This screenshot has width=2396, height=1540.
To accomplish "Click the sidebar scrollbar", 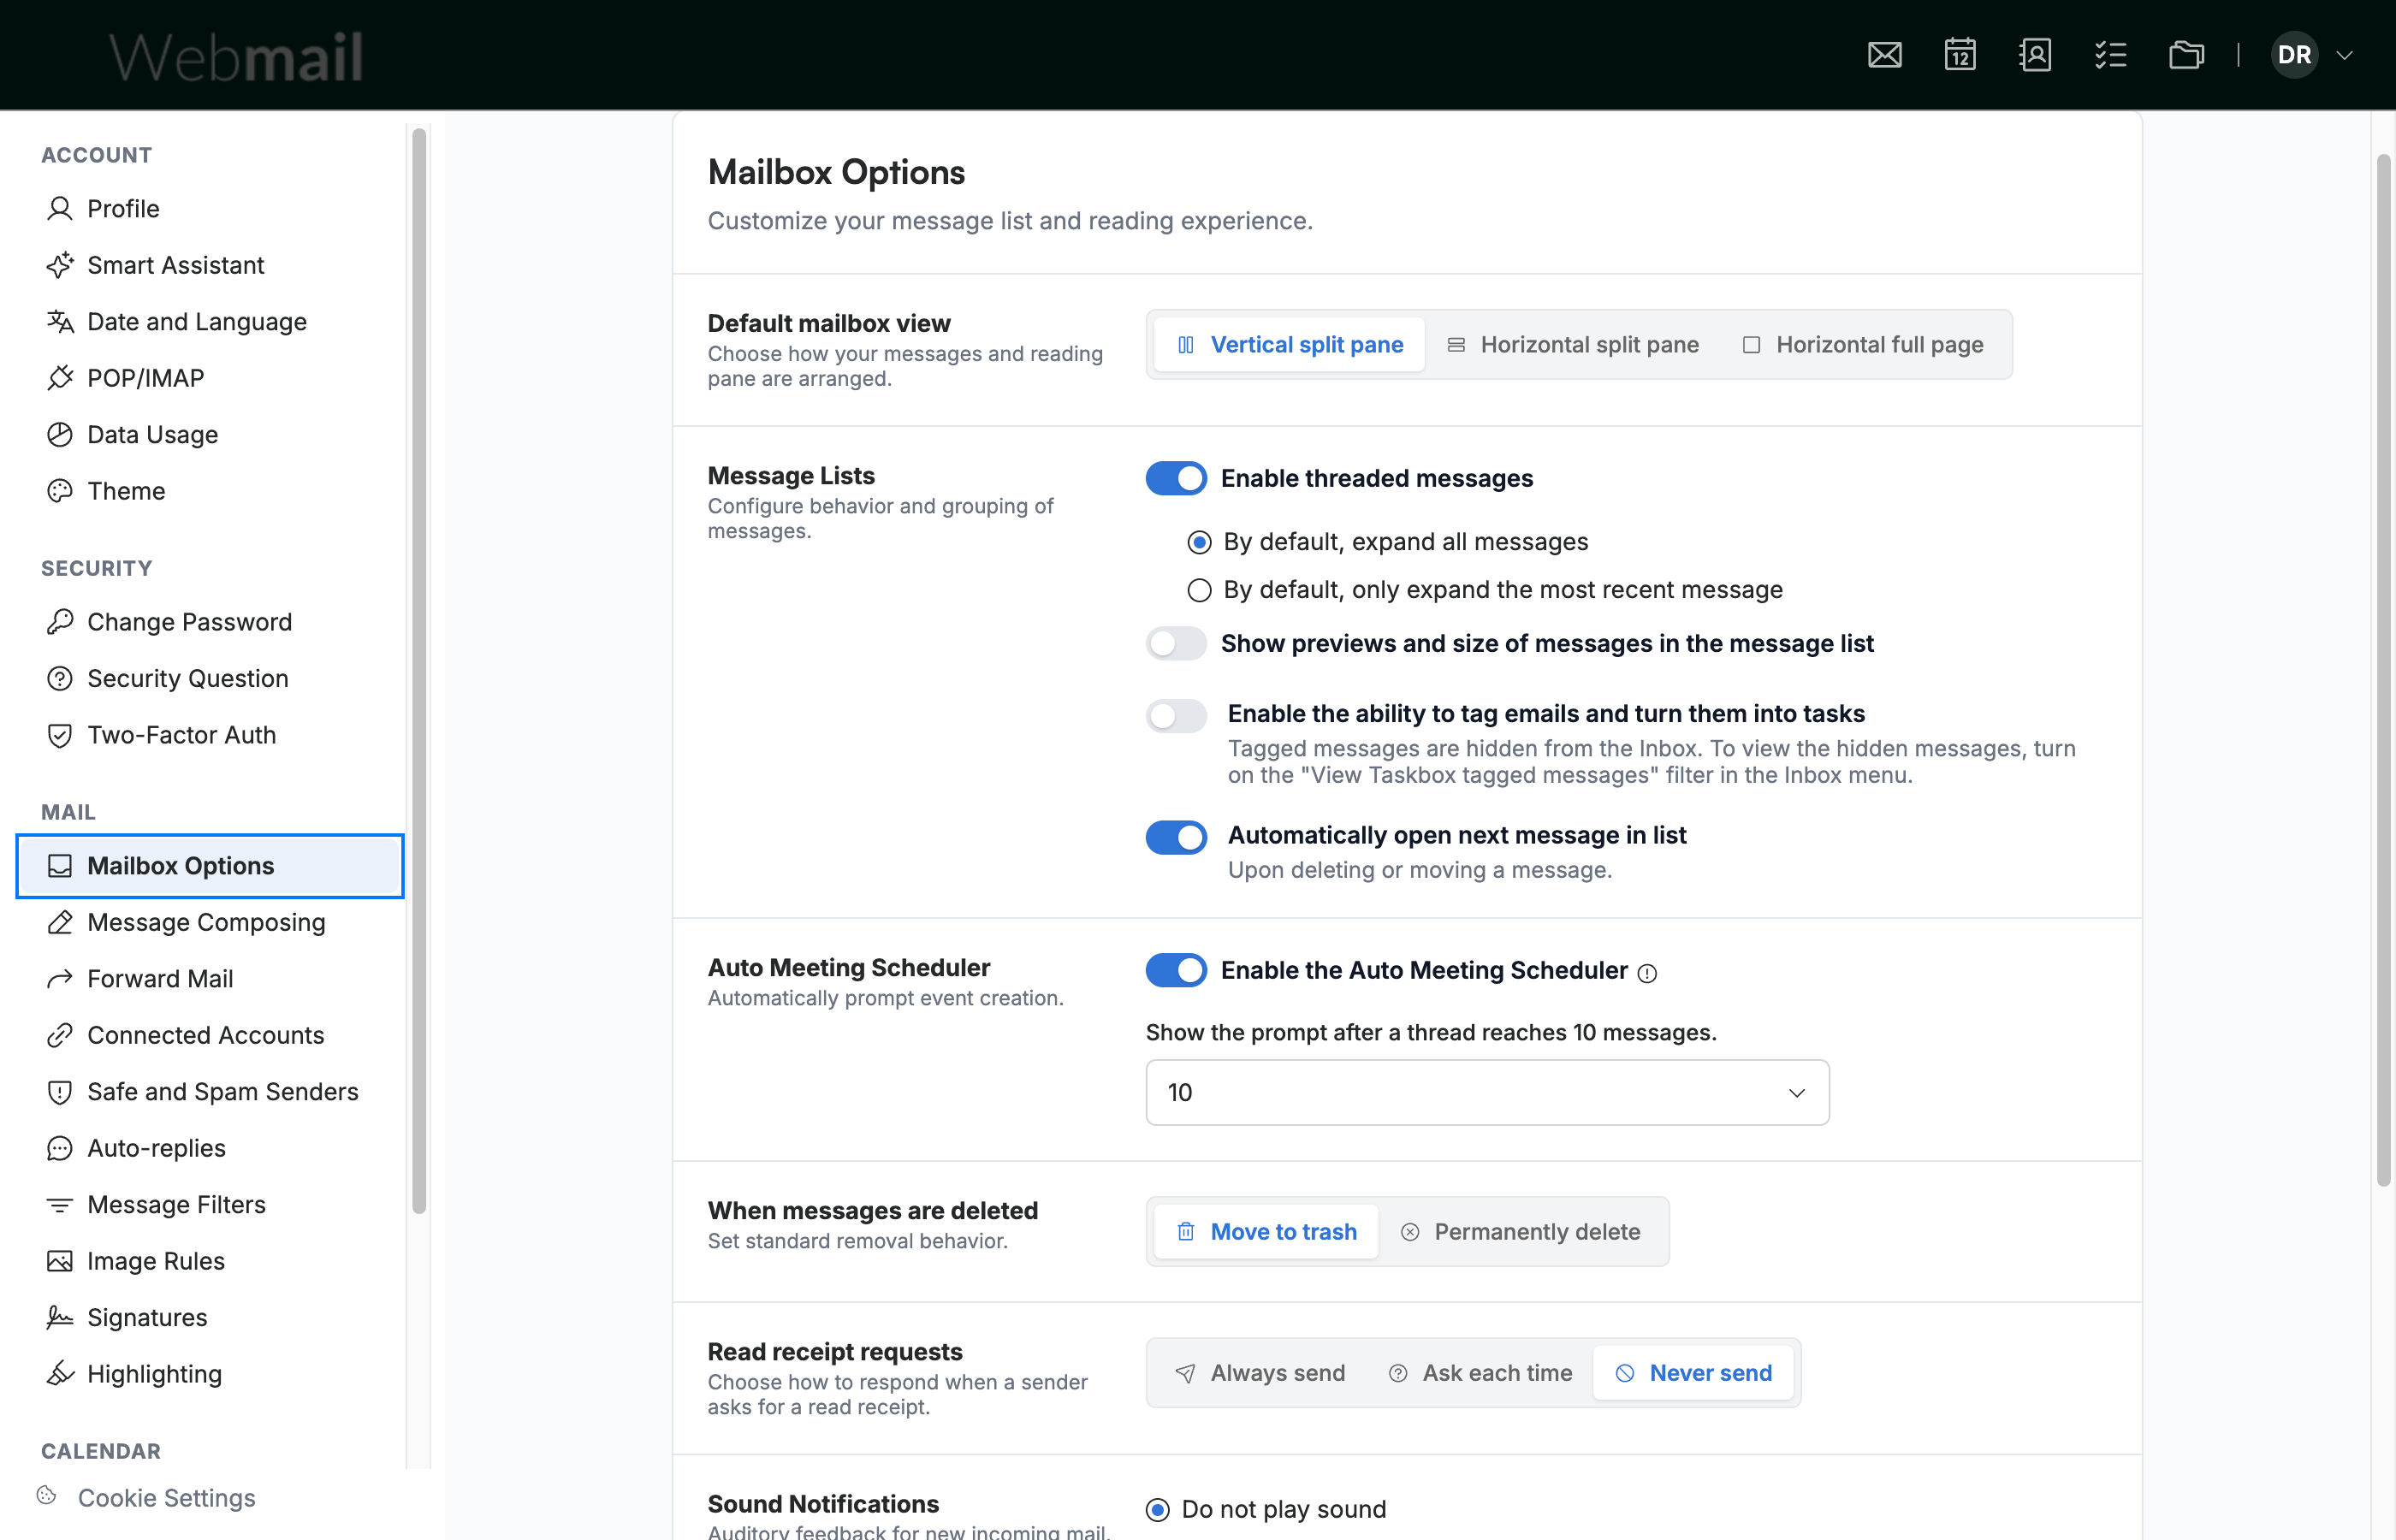I will pyautogui.click(x=419, y=671).
